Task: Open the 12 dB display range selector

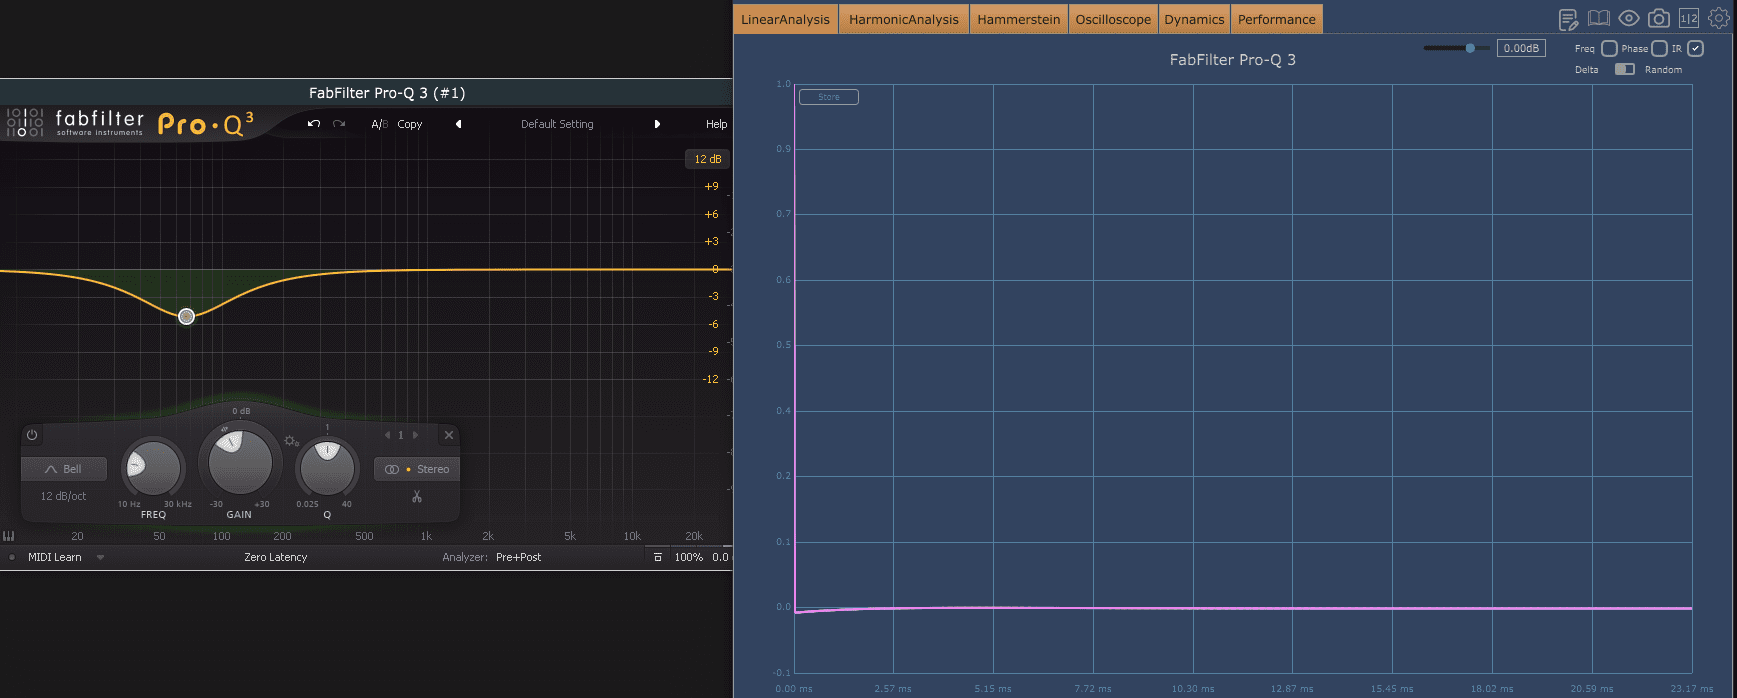Action: point(707,159)
